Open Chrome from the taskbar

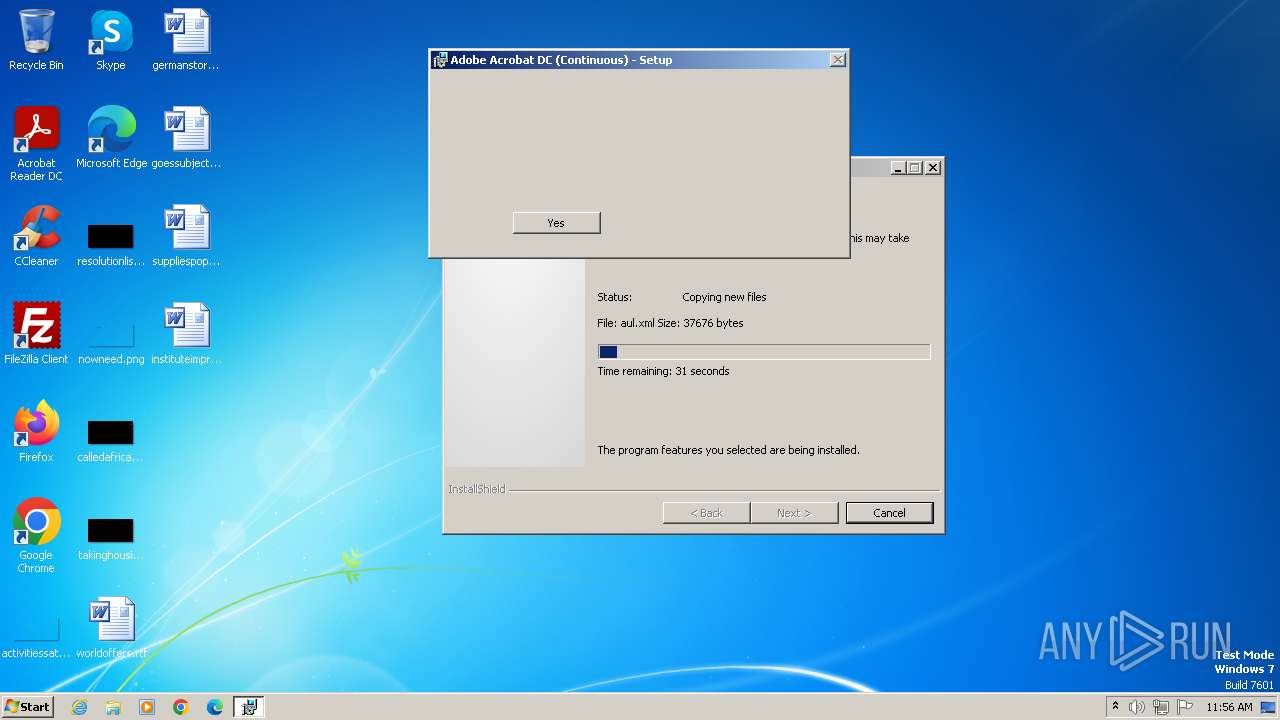pyautogui.click(x=181, y=707)
